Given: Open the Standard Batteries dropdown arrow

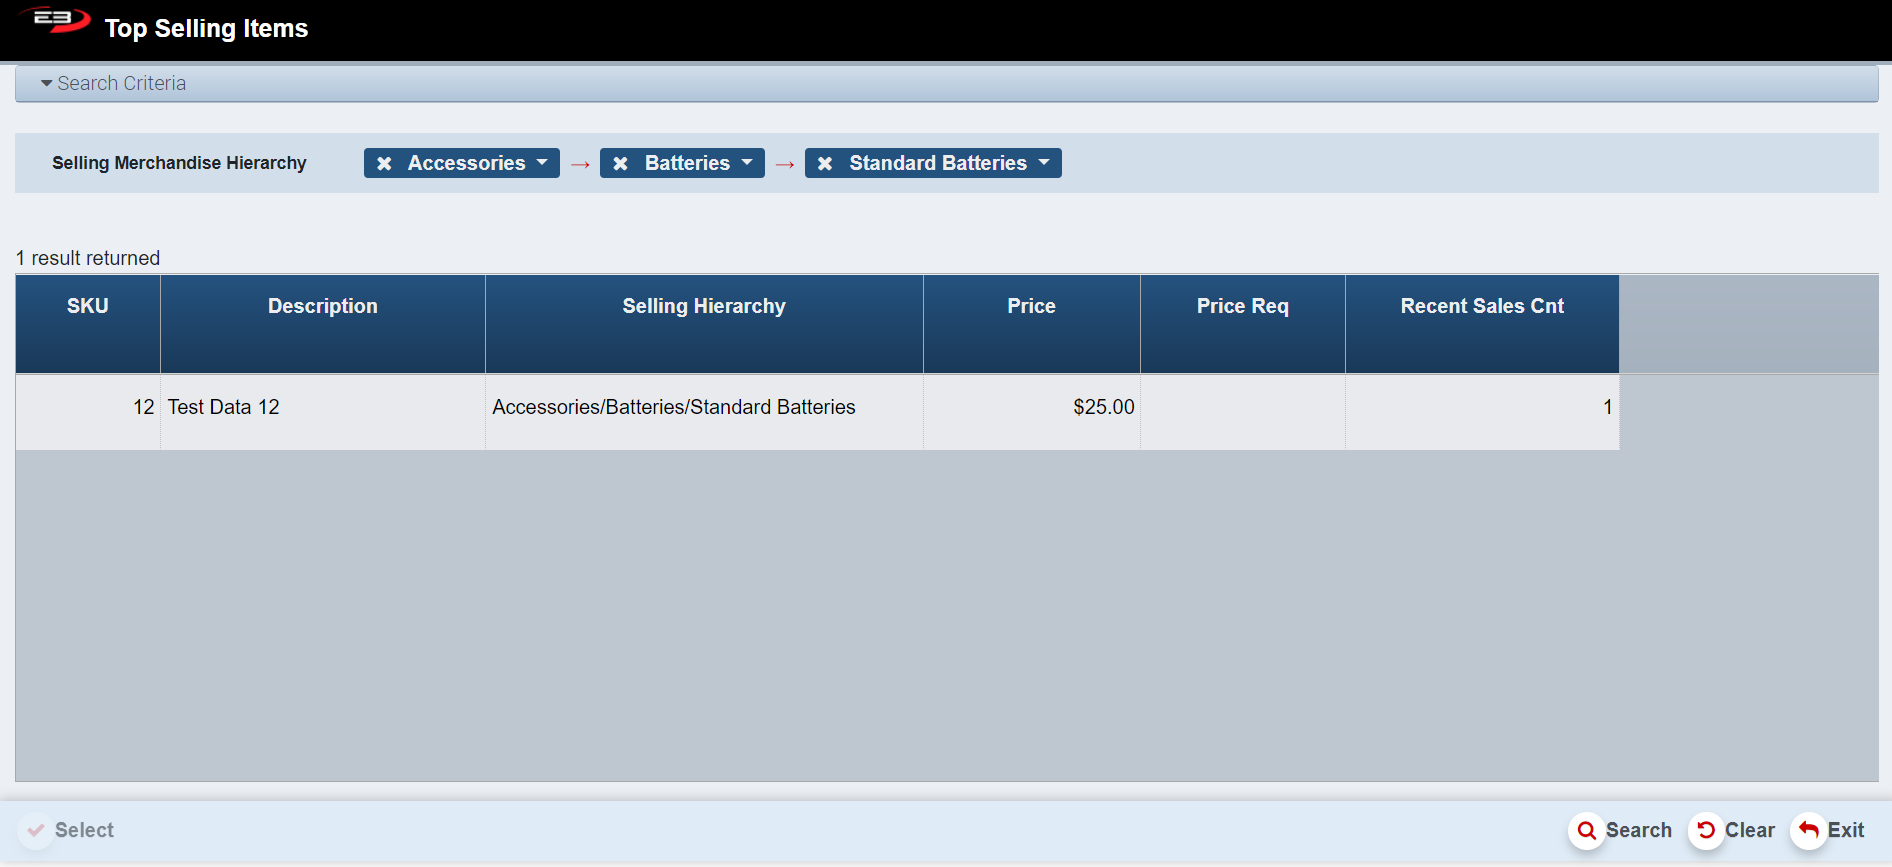Looking at the screenshot, I should [x=1044, y=162].
